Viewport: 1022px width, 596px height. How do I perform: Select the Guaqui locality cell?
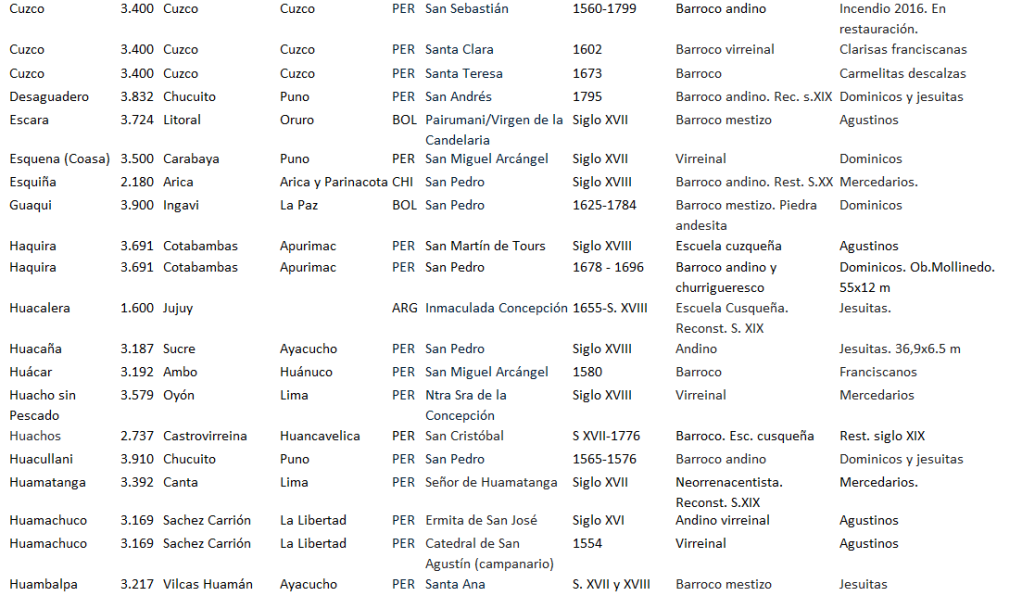point(30,205)
